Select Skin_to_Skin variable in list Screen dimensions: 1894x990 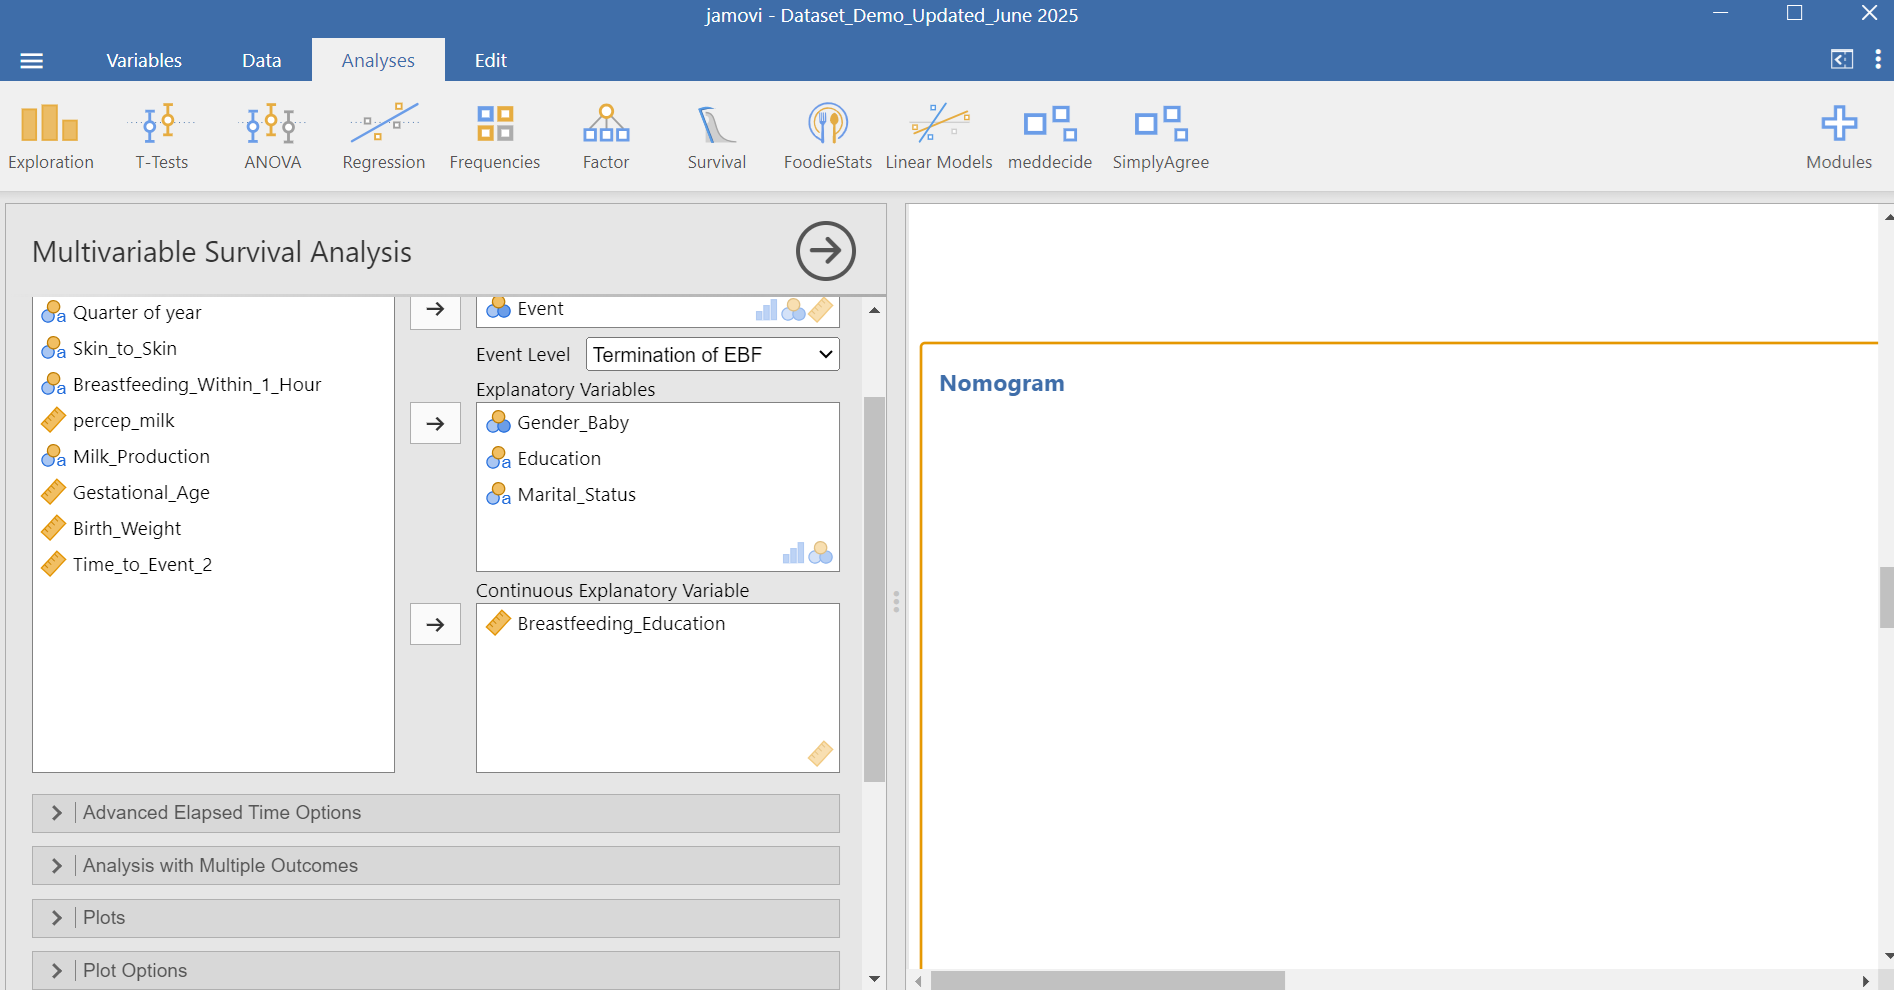(x=213, y=349)
